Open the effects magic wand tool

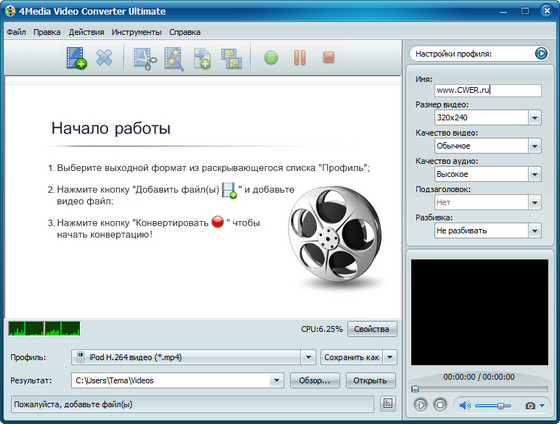tap(174, 59)
